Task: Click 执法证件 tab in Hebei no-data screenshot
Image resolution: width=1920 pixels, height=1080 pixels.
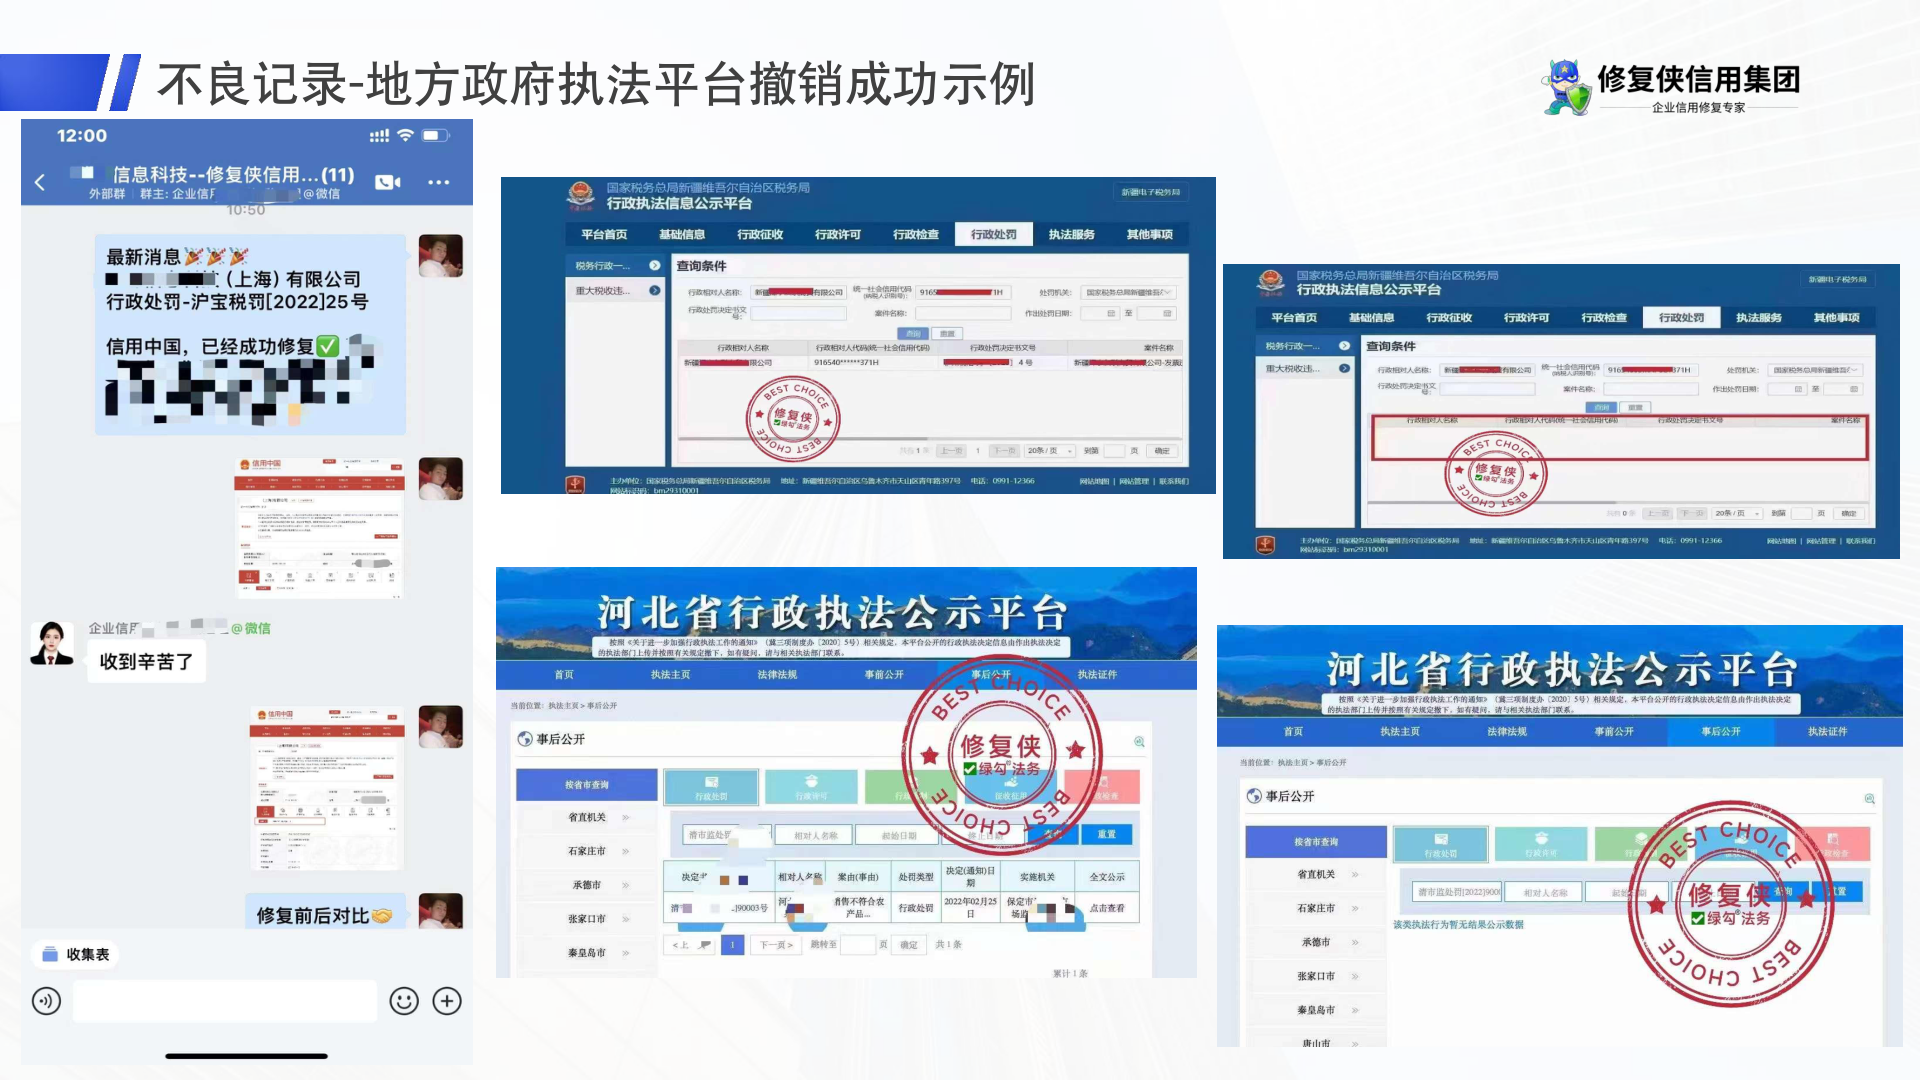Action: tap(1827, 732)
